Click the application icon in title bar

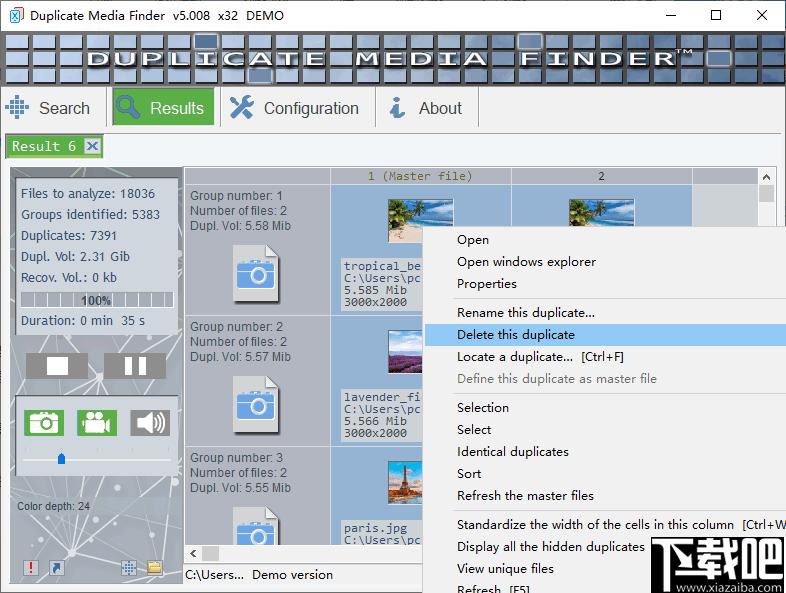click(x=17, y=16)
